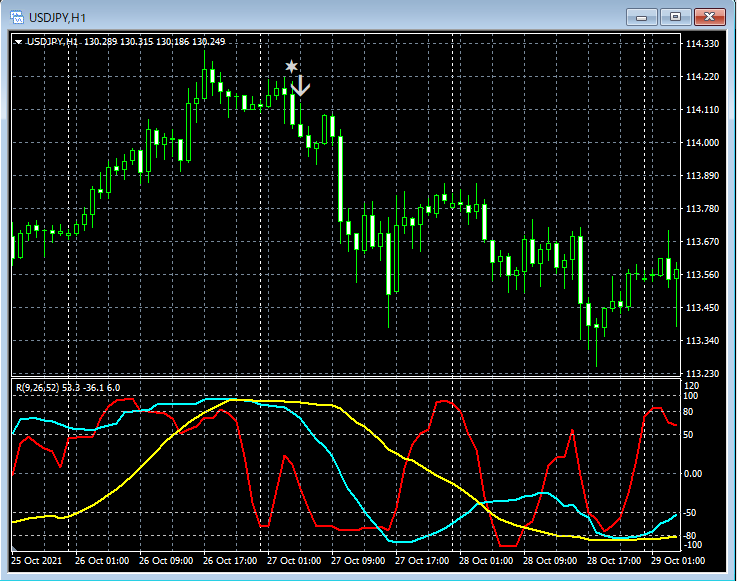Click the 26 Oct 09:00 time label

pos(166,561)
